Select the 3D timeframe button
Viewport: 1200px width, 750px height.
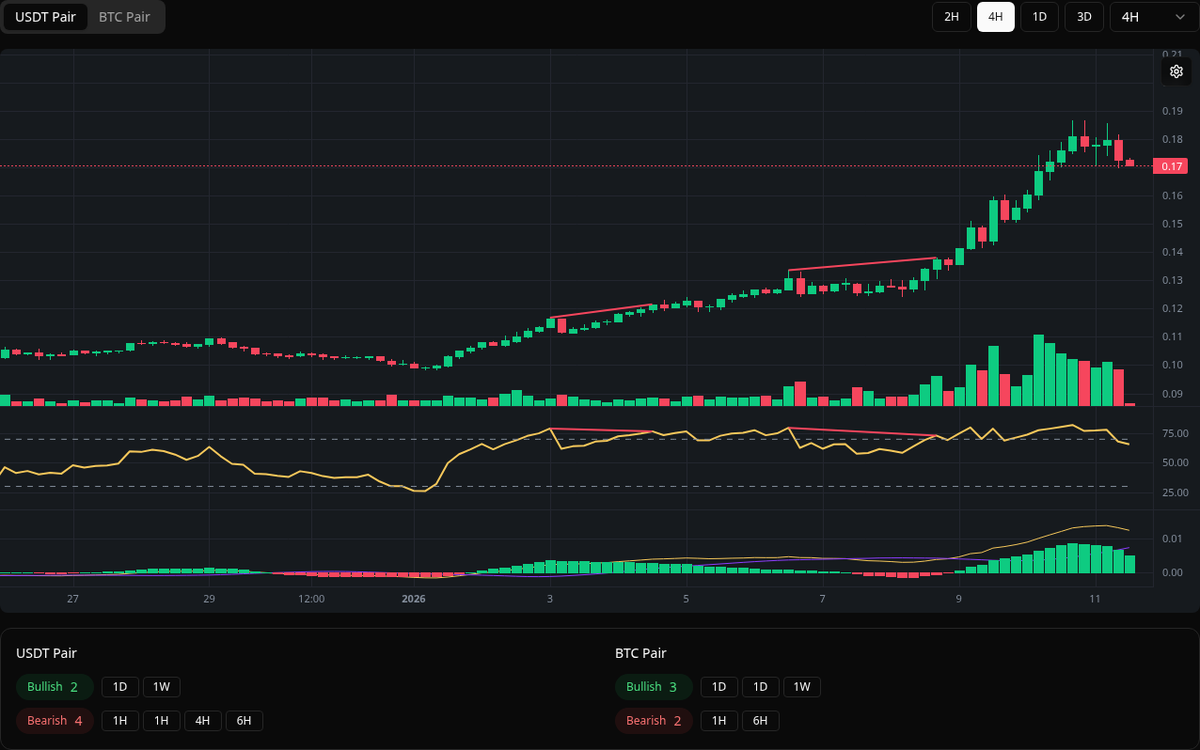pos(1083,17)
